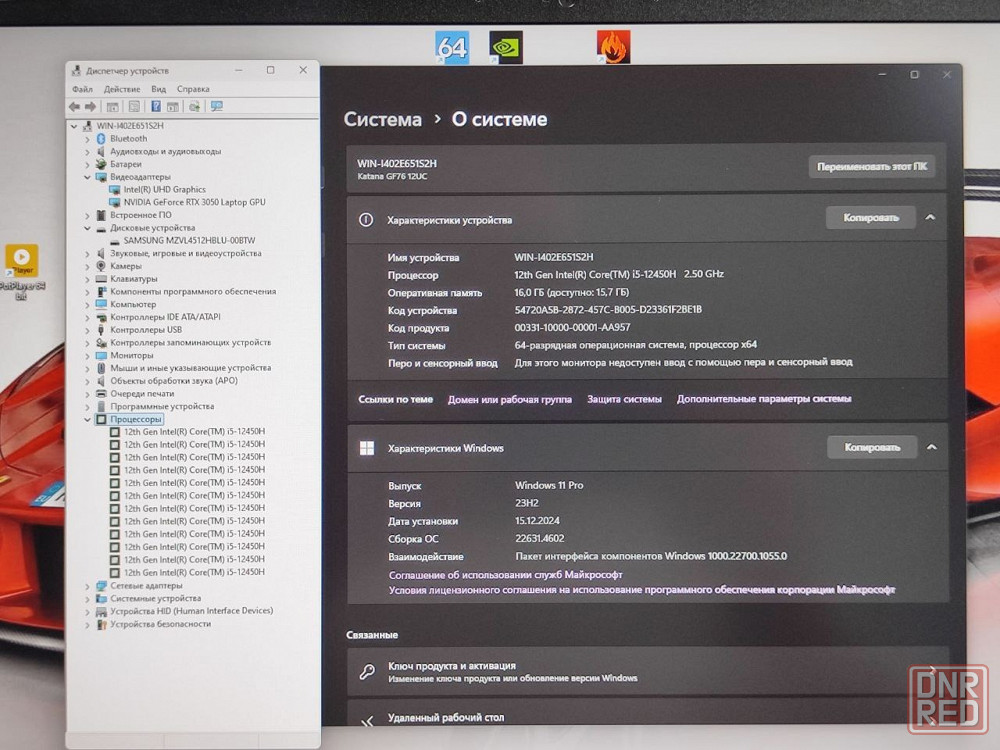Open the Файл menu

[82, 89]
